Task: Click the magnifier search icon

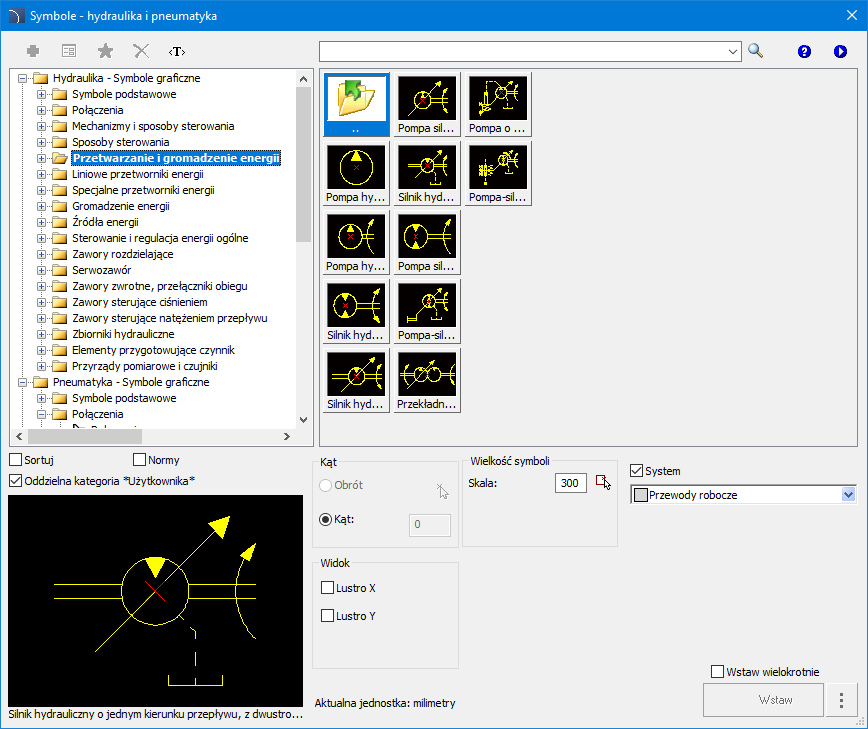Action: tap(755, 51)
